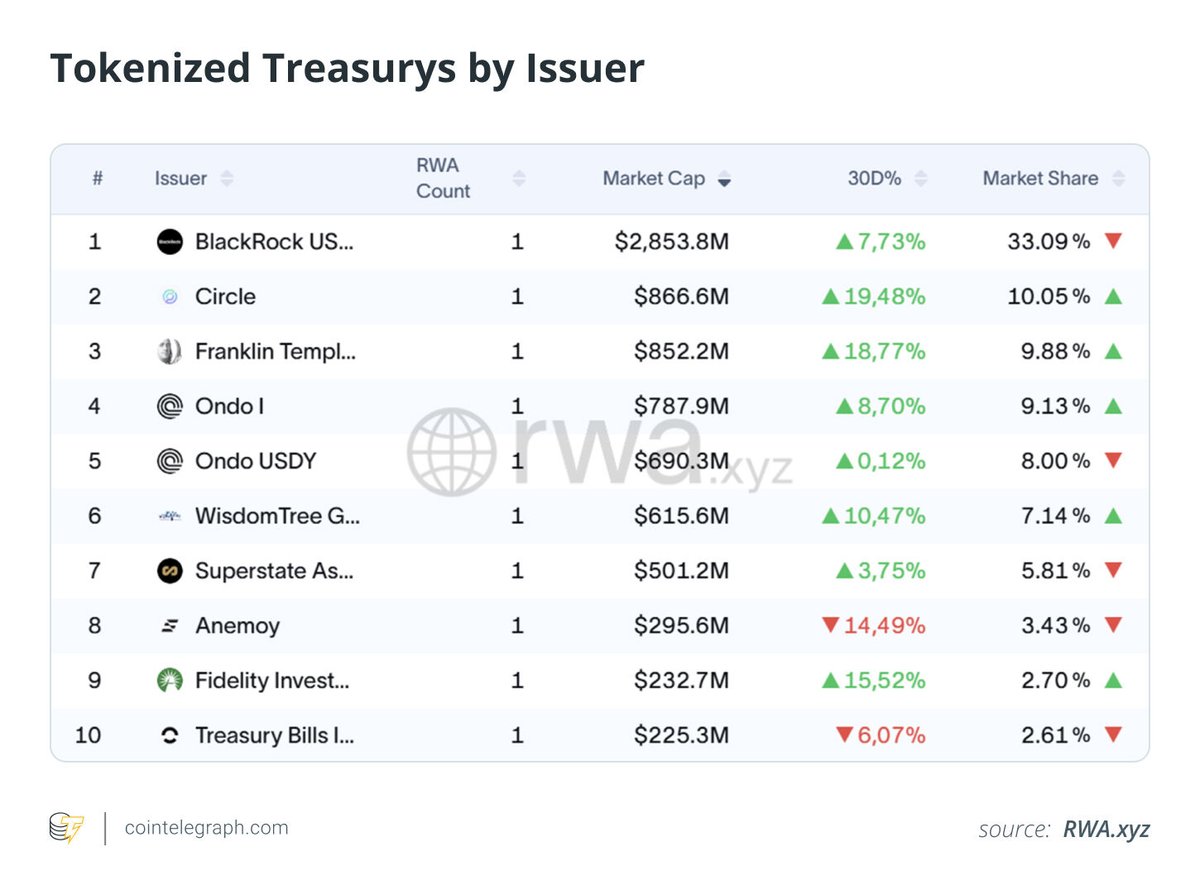Sort by the RWA Count column arrows
This screenshot has width=1200, height=895.
point(518,179)
